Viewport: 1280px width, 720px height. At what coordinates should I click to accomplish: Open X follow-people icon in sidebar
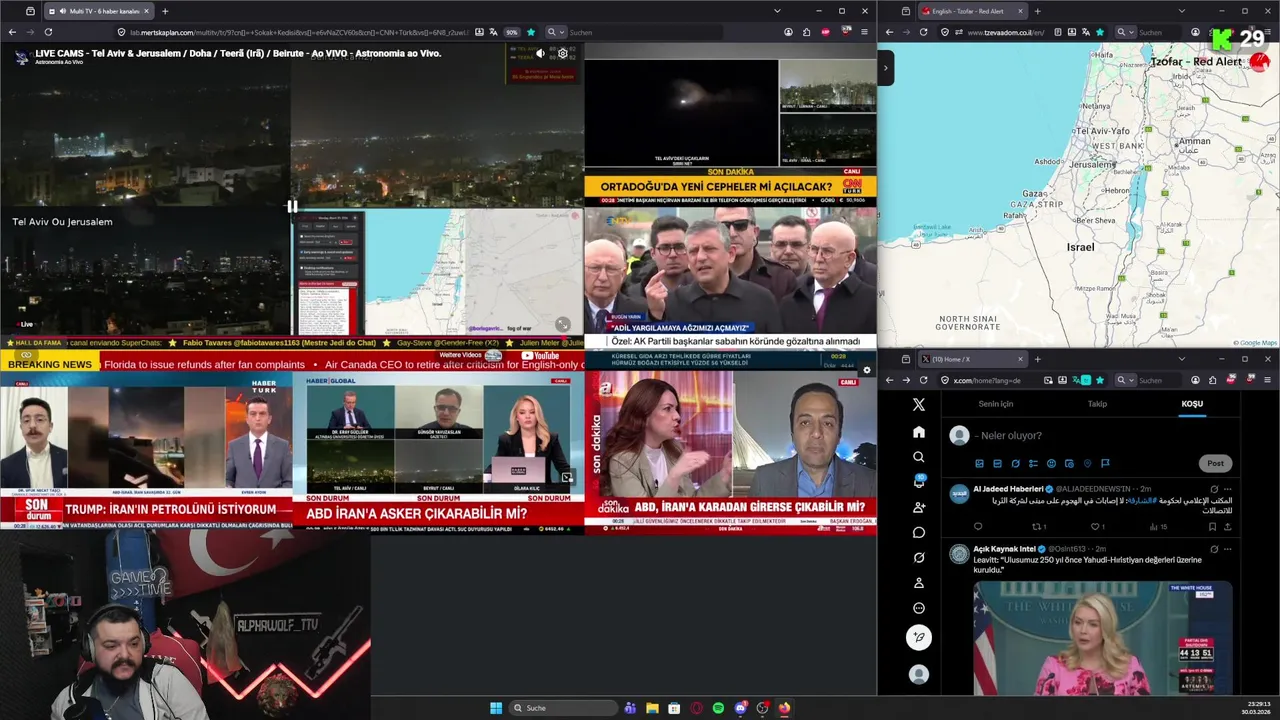point(919,507)
